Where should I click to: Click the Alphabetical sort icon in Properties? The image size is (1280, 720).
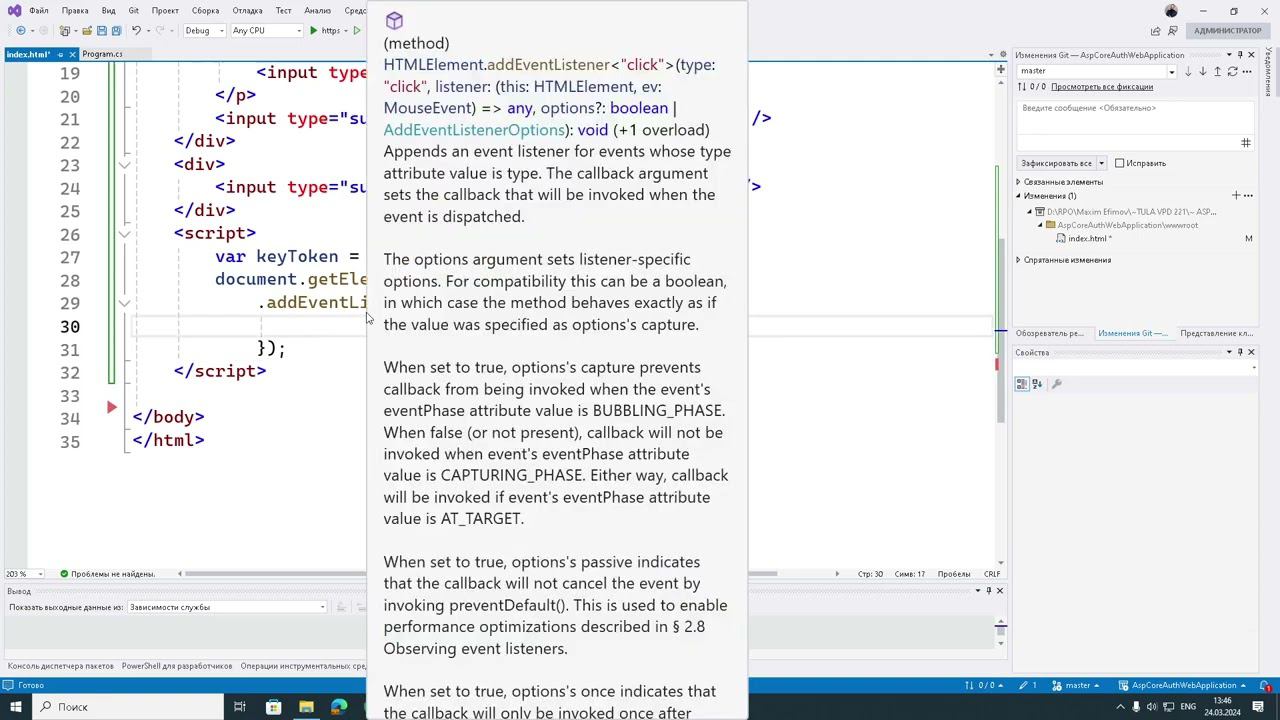[1037, 384]
